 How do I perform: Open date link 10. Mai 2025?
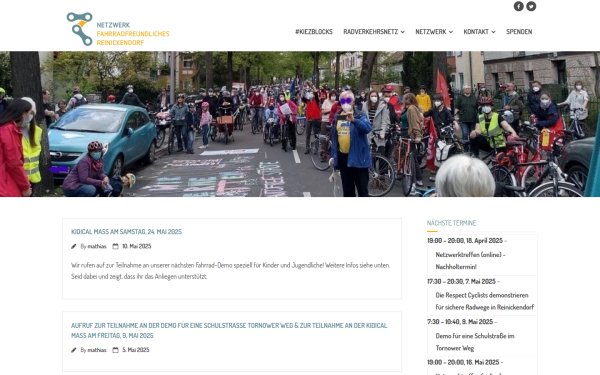click(x=137, y=246)
